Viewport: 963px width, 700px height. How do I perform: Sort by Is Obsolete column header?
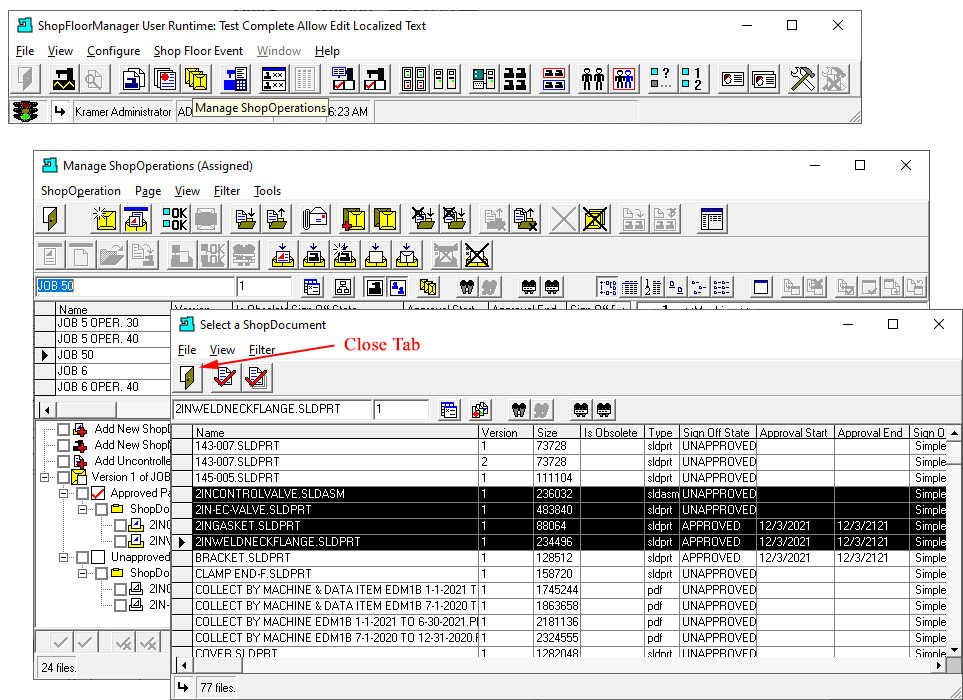tap(612, 432)
